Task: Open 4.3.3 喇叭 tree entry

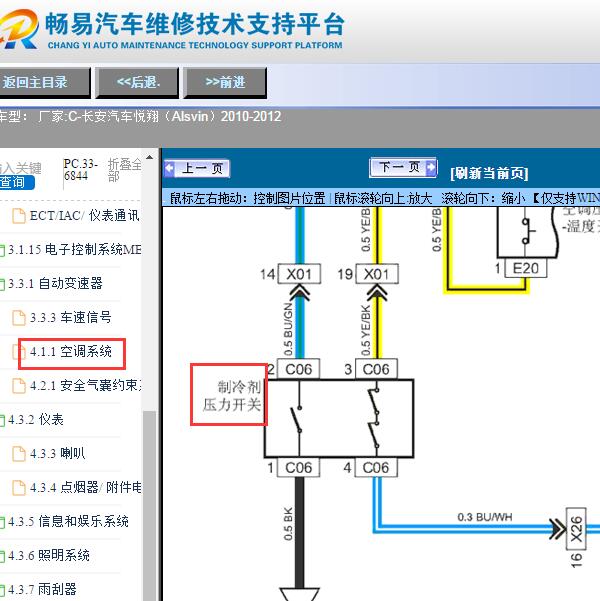Action: pos(58,453)
